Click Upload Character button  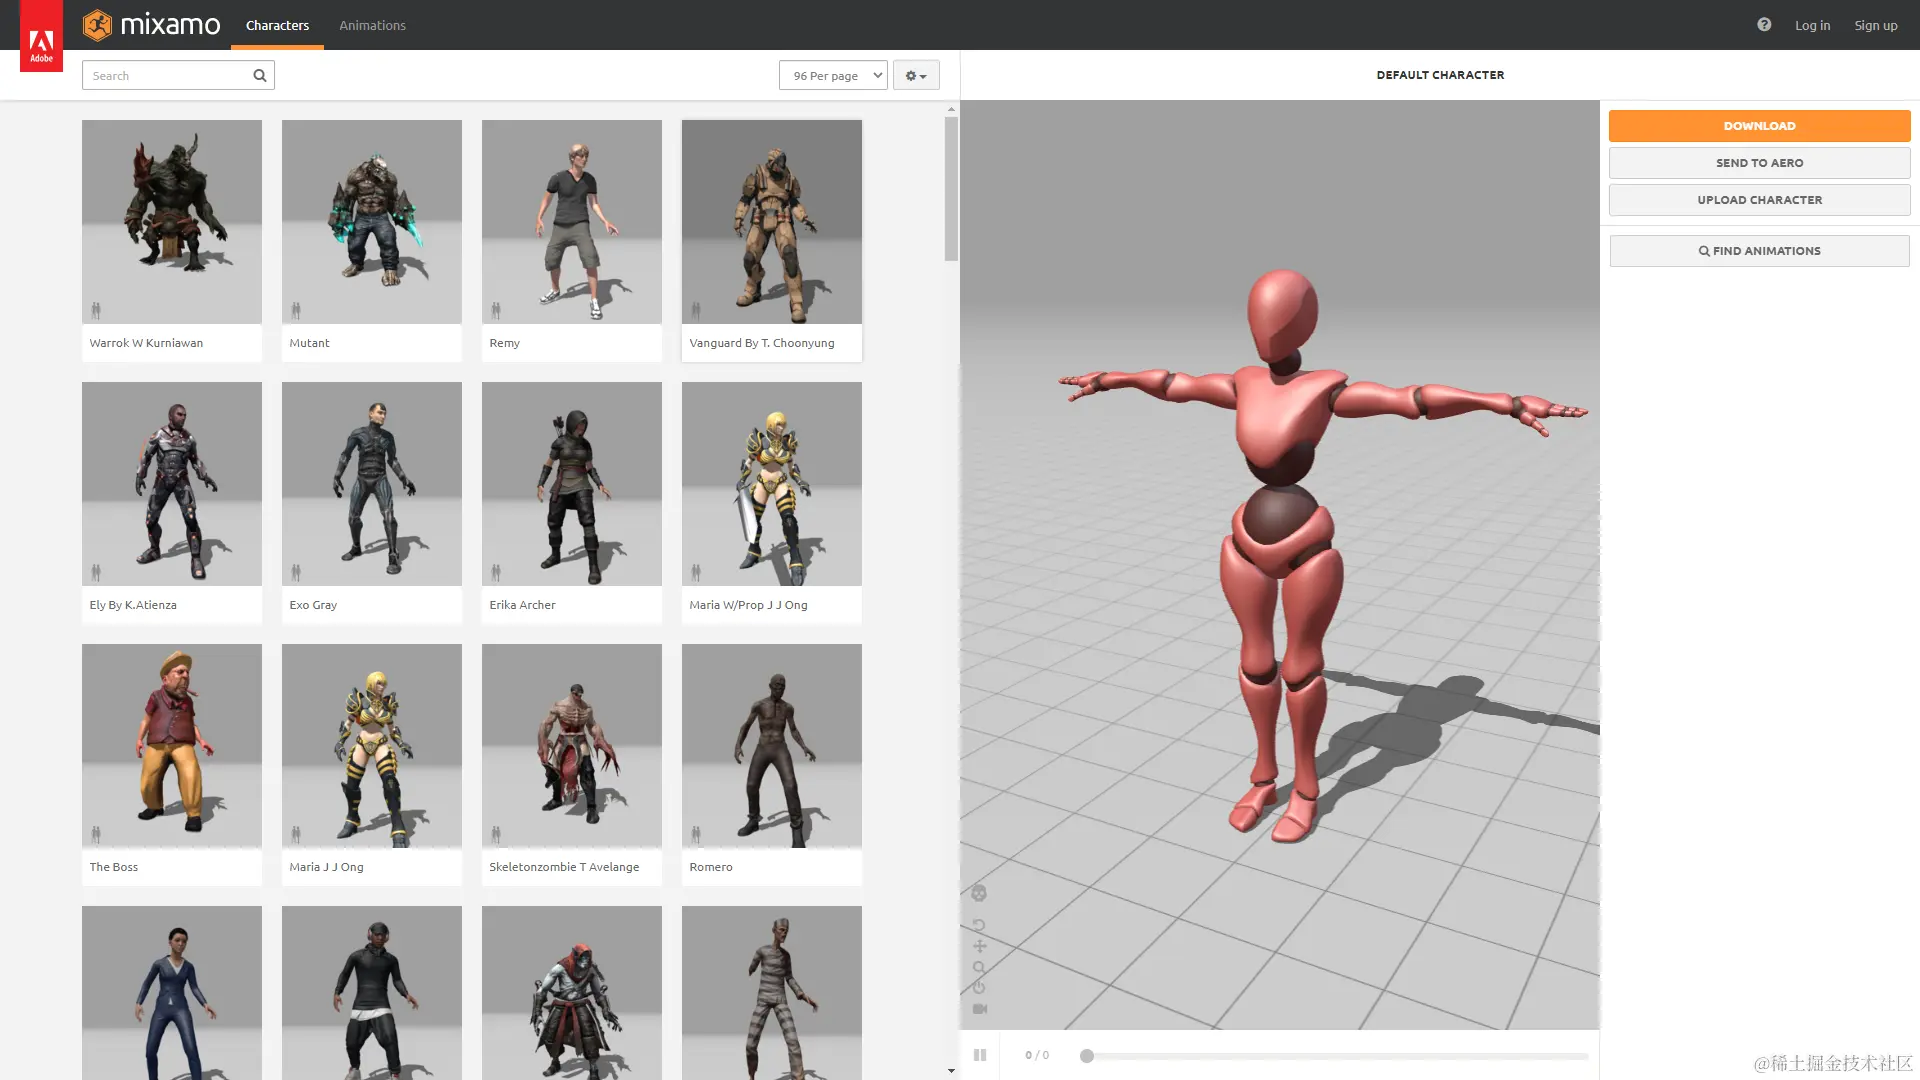coord(1759,200)
